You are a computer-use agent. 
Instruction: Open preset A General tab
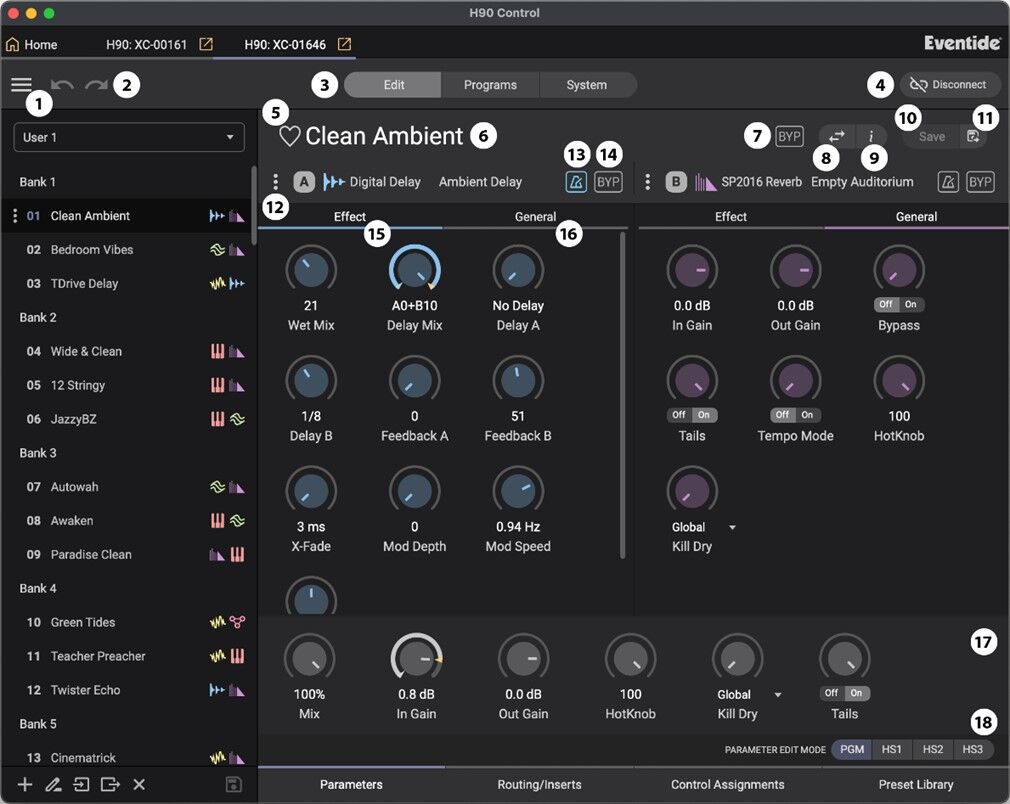(x=535, y=217)
